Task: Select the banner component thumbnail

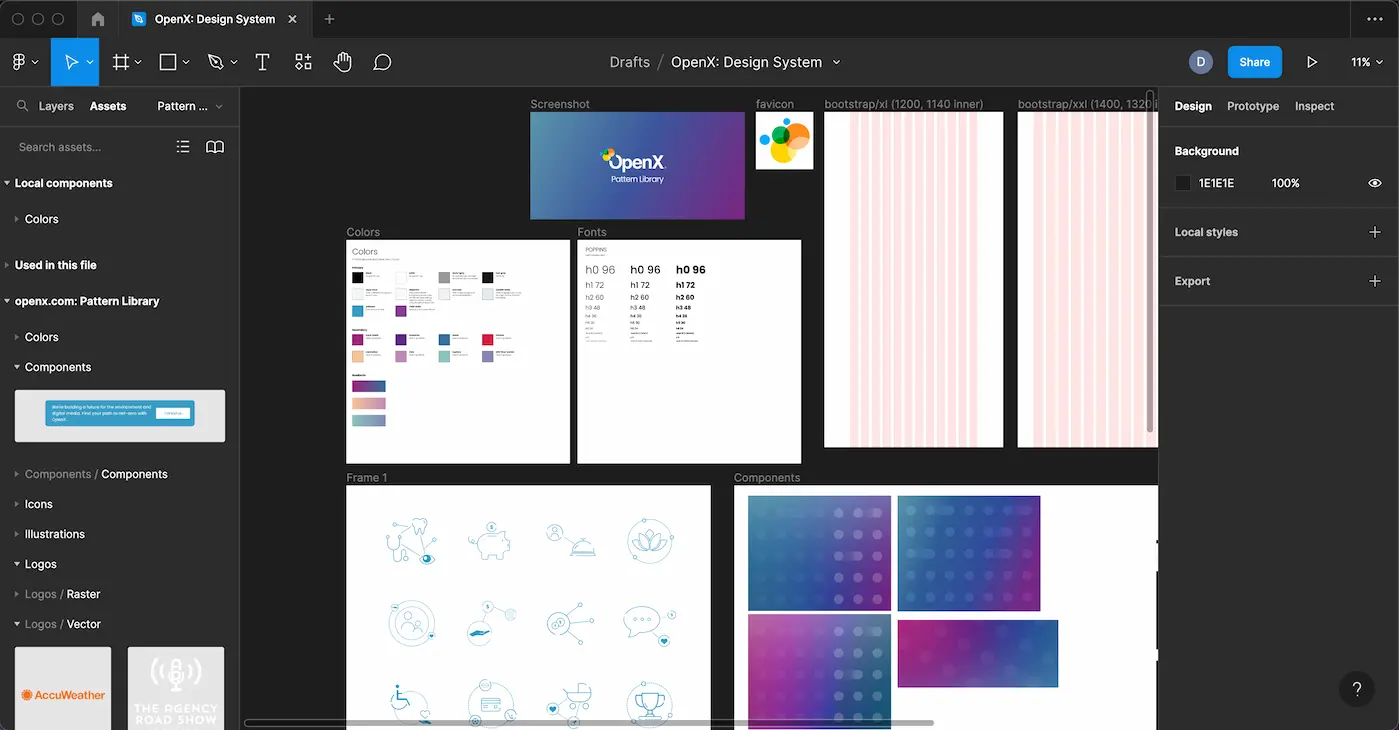Action: click(120, 416)
